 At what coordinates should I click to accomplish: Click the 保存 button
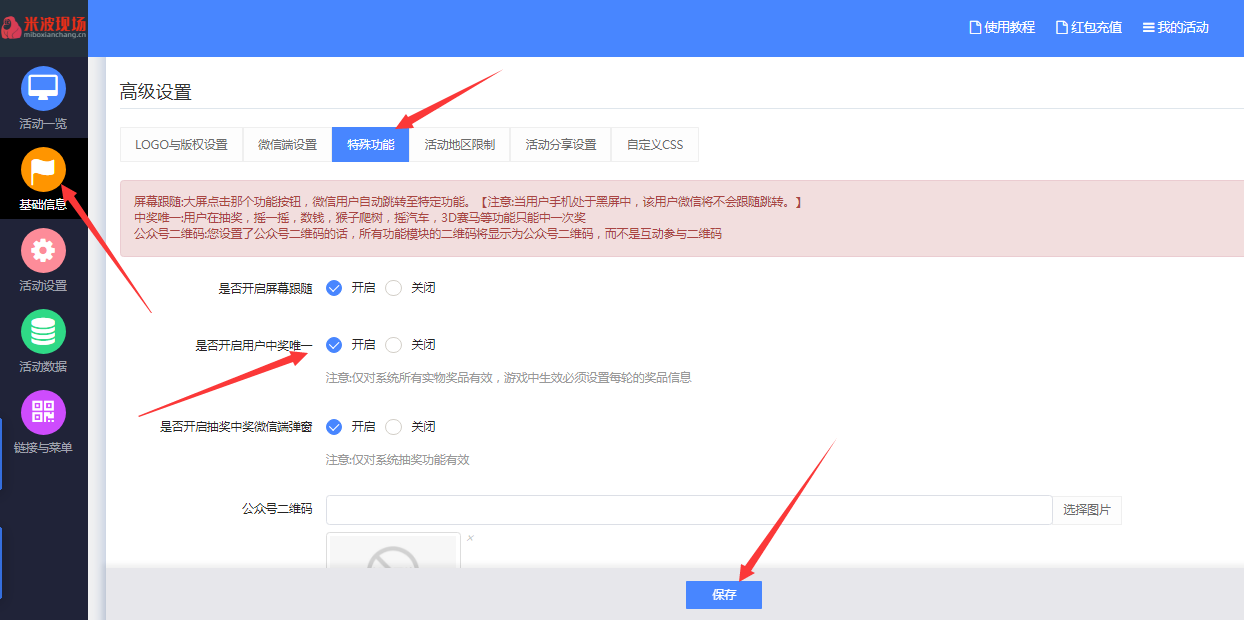coord(723,595)
